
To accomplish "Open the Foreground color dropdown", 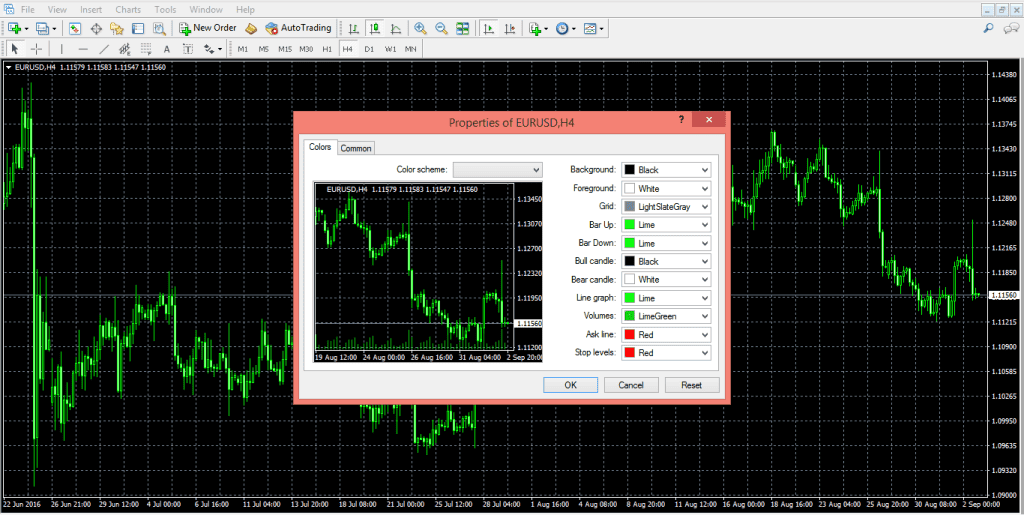I will [666, 188].
